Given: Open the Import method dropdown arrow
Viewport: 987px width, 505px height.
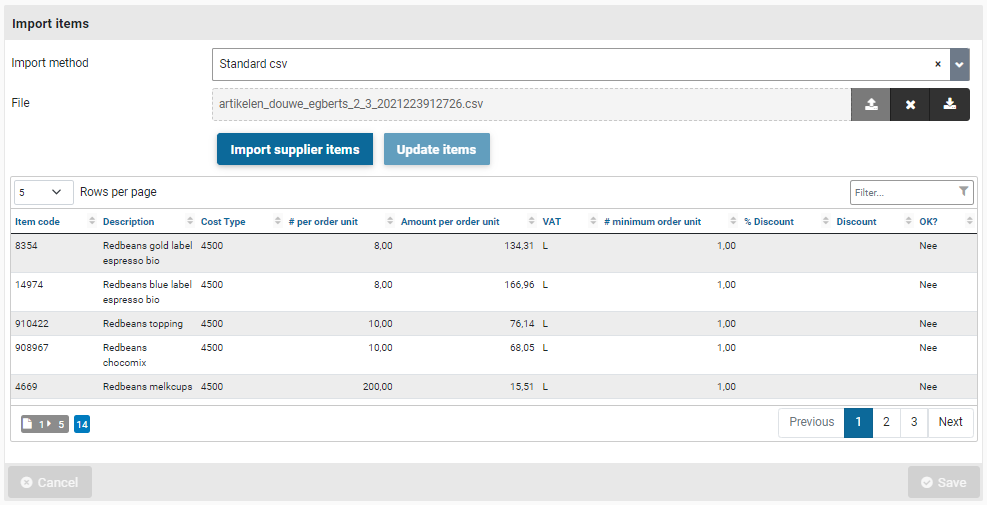Looking at the screenshot, I should [x=960, y=64].
